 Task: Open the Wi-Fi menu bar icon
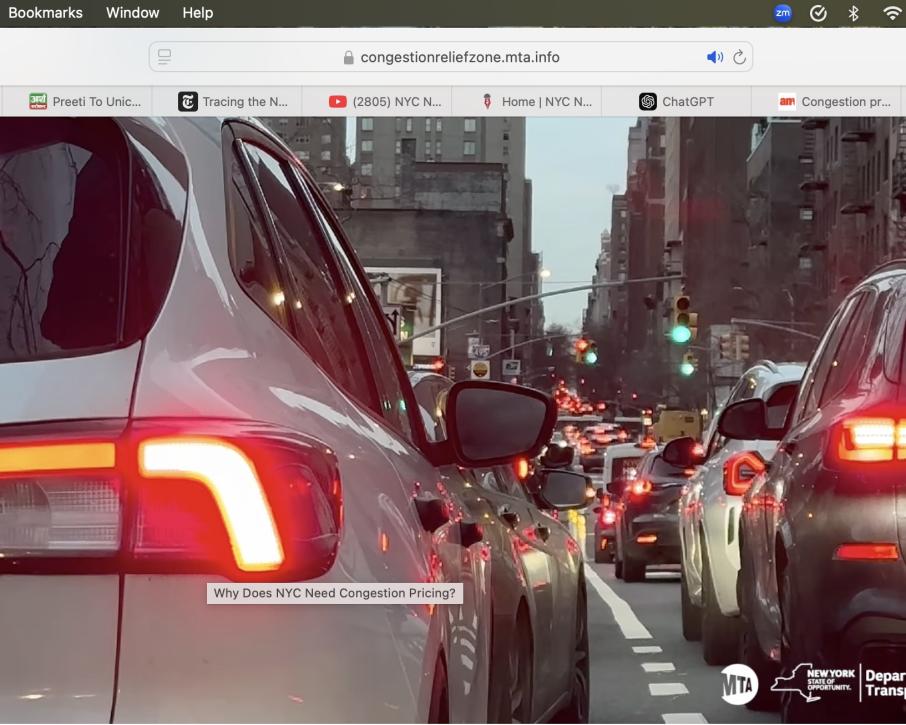(891, 13)
